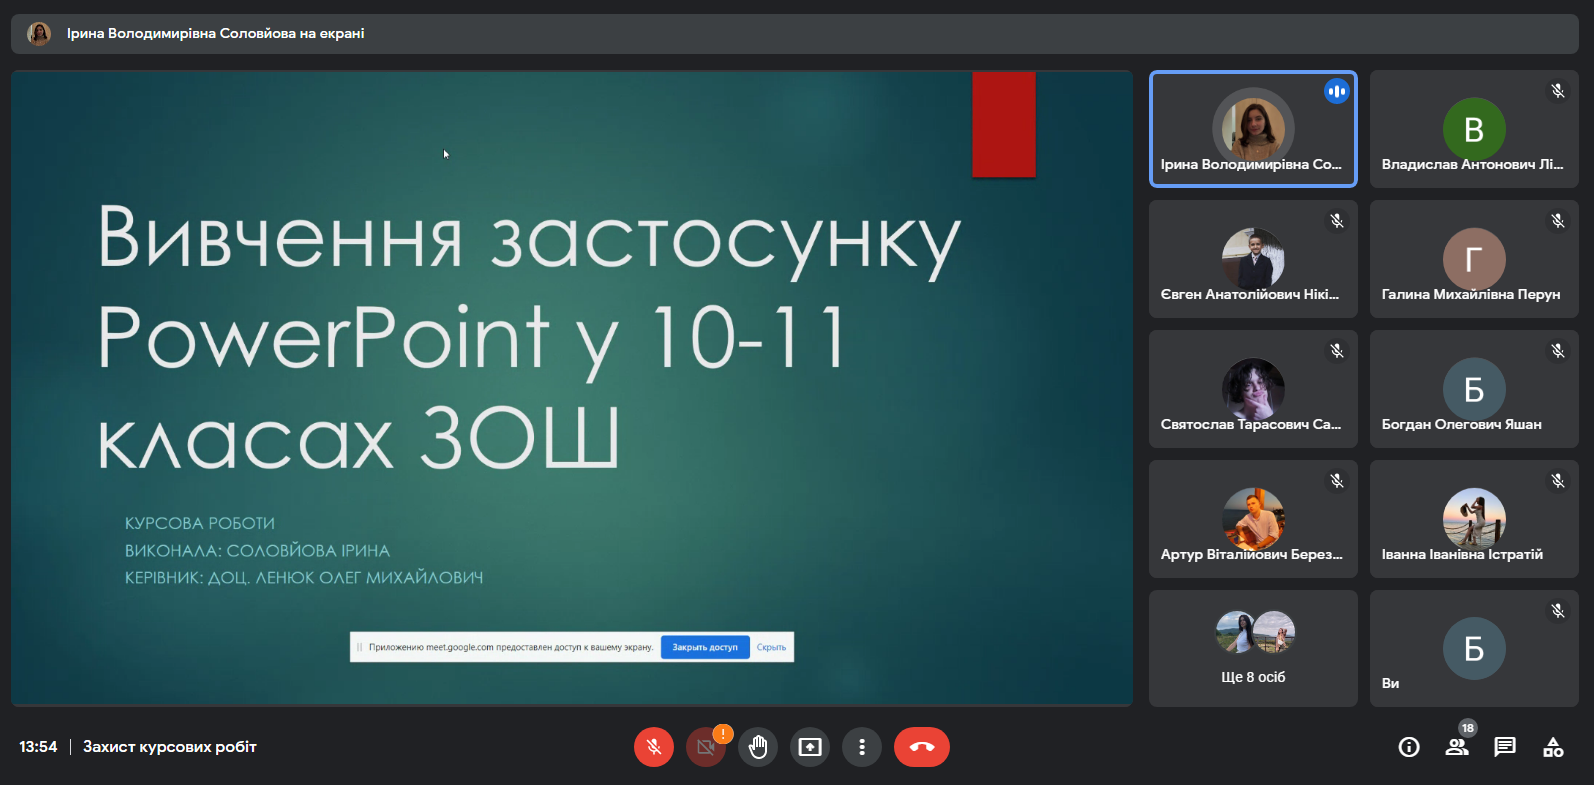Select Іванна Іванівна Істратій tile
The width and height of the screenshot is (1594, 785).
click(x=1474, y=519)
